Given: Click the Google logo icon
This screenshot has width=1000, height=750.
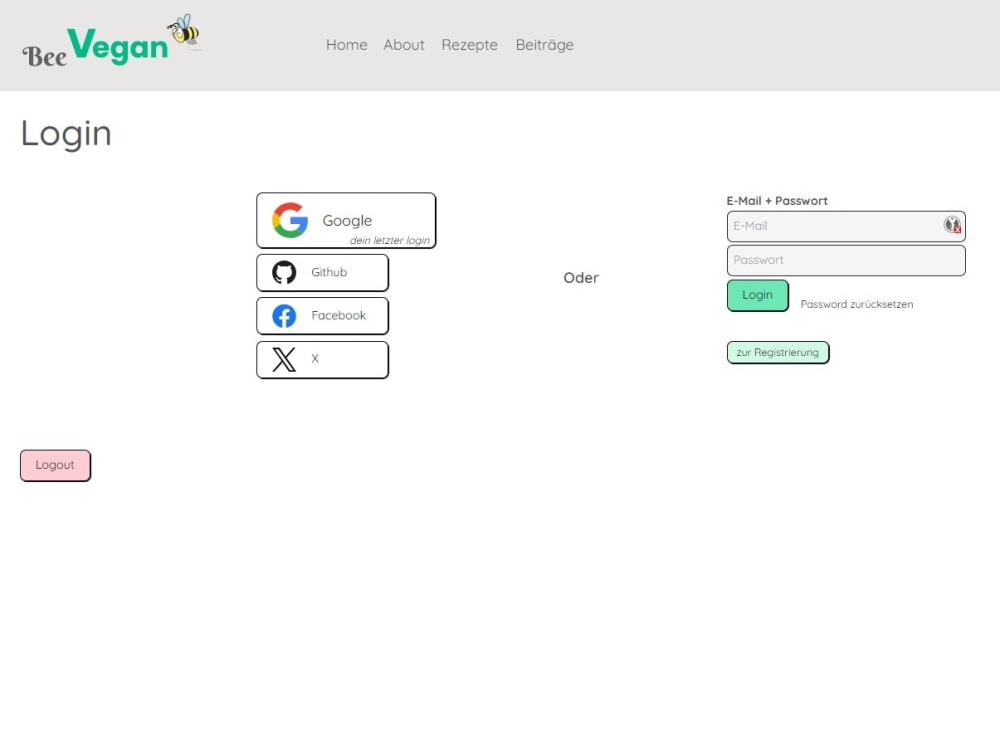Looking at the screenshot, I should 290,221.
